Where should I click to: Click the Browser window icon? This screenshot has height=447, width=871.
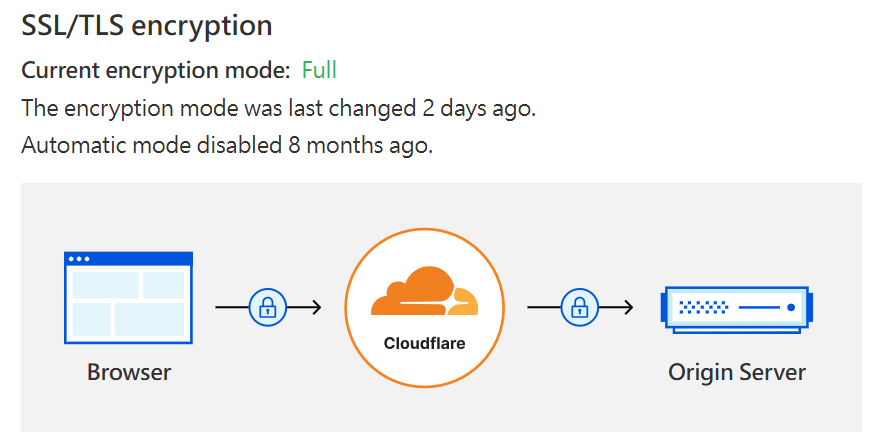click(x=128, y=296)
